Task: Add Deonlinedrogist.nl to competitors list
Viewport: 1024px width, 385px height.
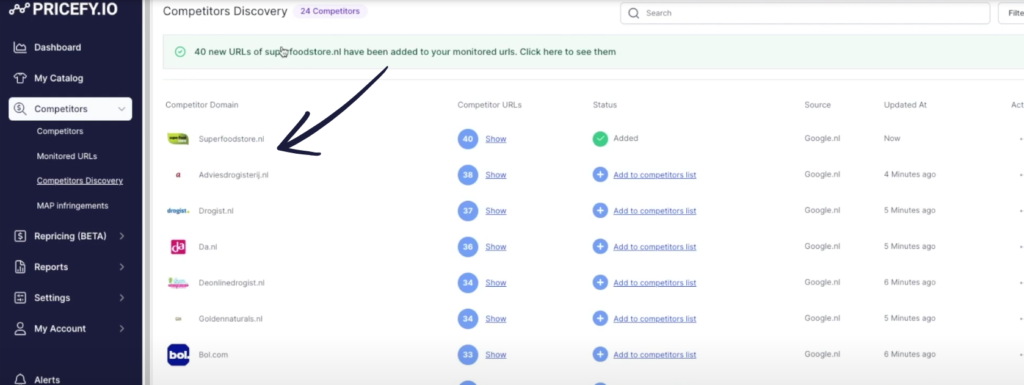Action: click(x=654, y=283)
